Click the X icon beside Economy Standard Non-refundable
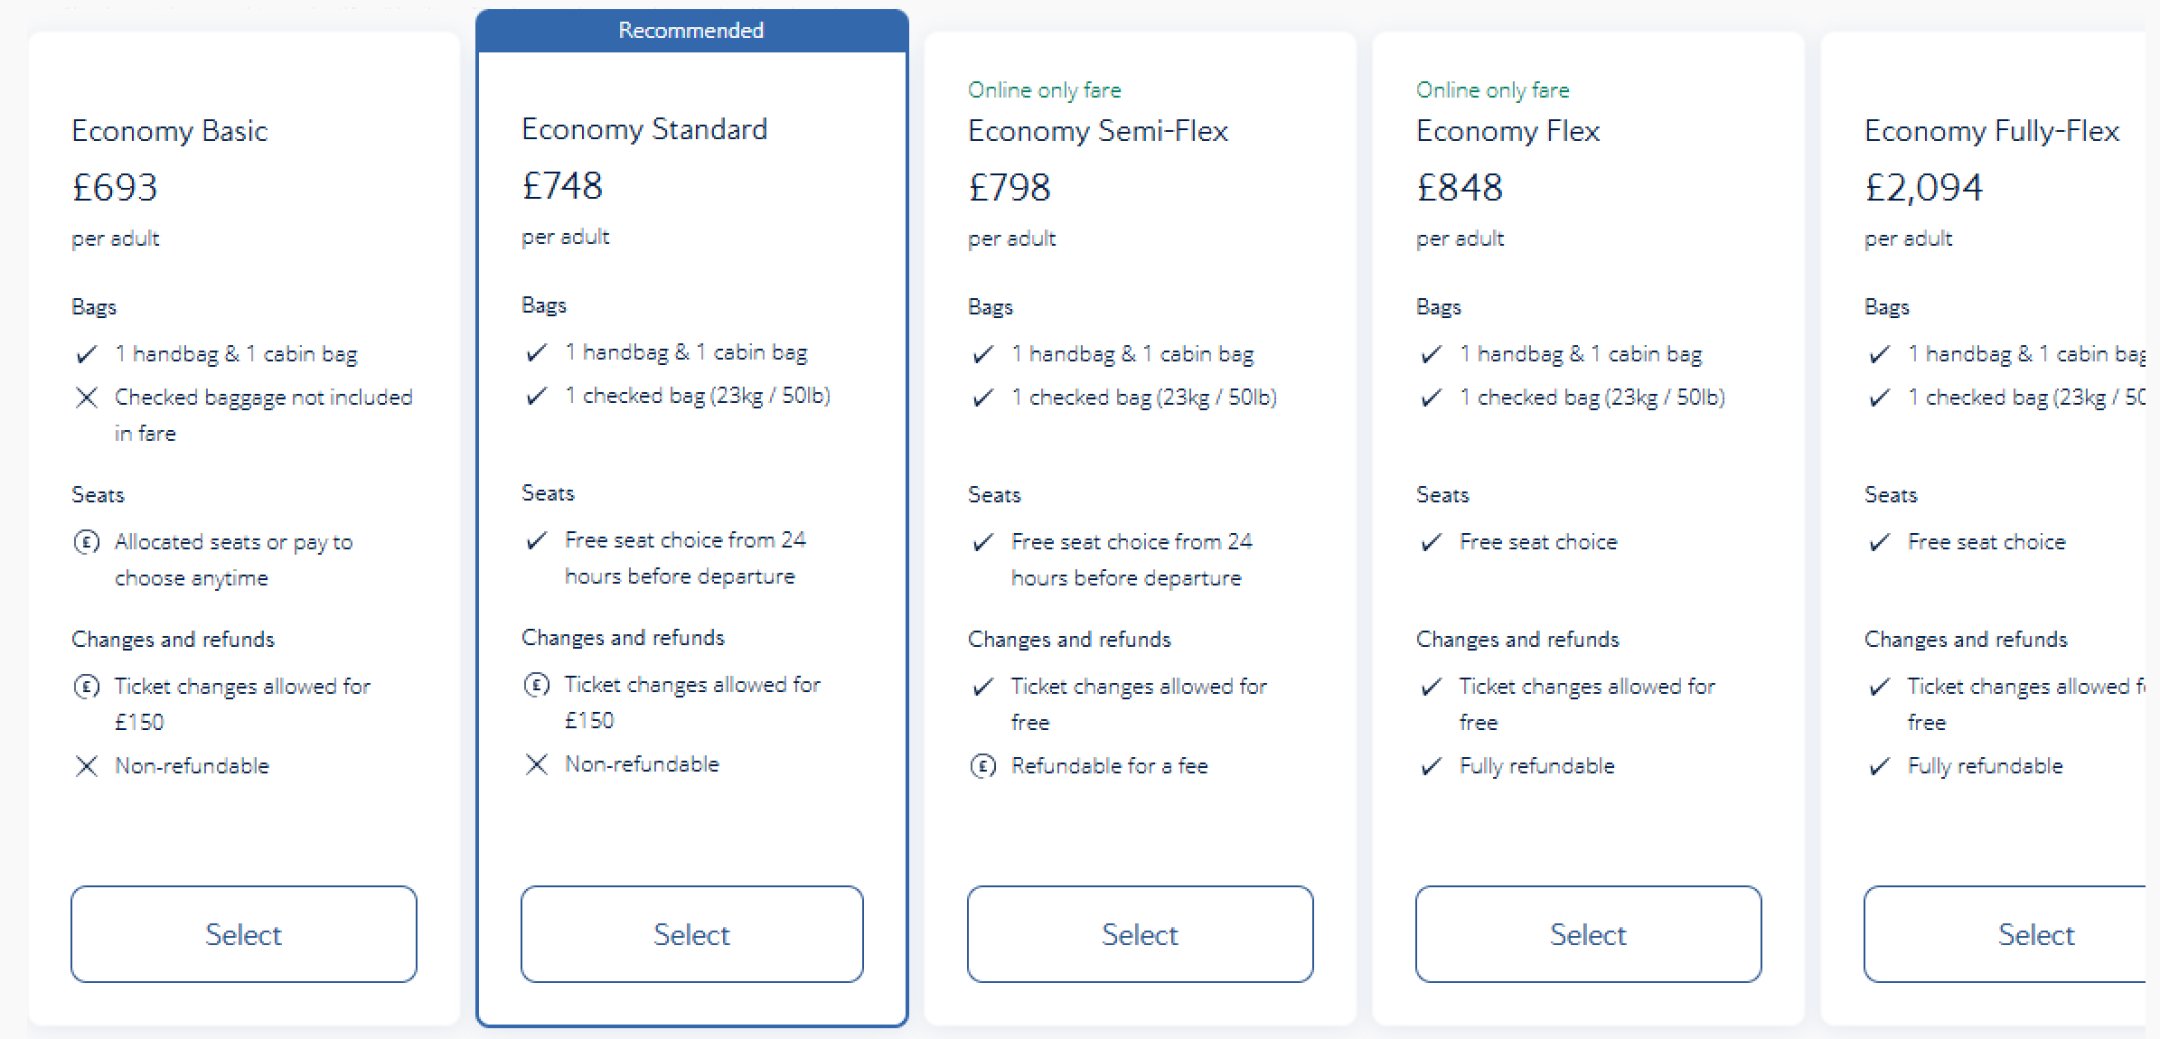Viewport: 2160px width, 1039px height. pos(536,765)
